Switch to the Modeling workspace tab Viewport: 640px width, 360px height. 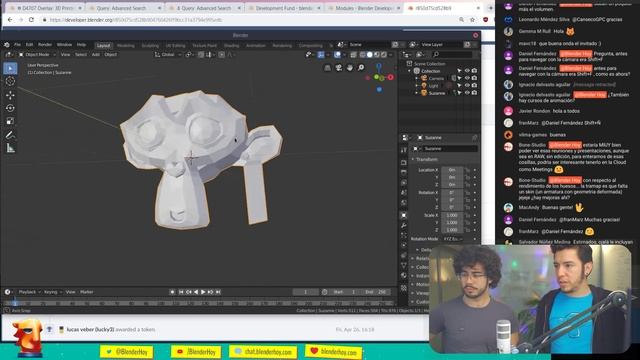(126, 46)
